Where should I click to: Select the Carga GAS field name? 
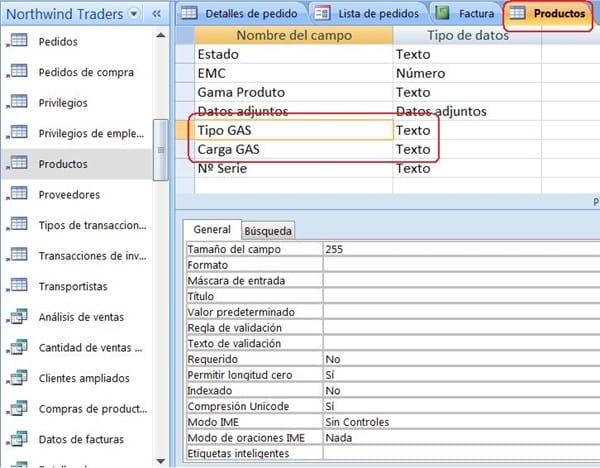click(x=293, y=149)
